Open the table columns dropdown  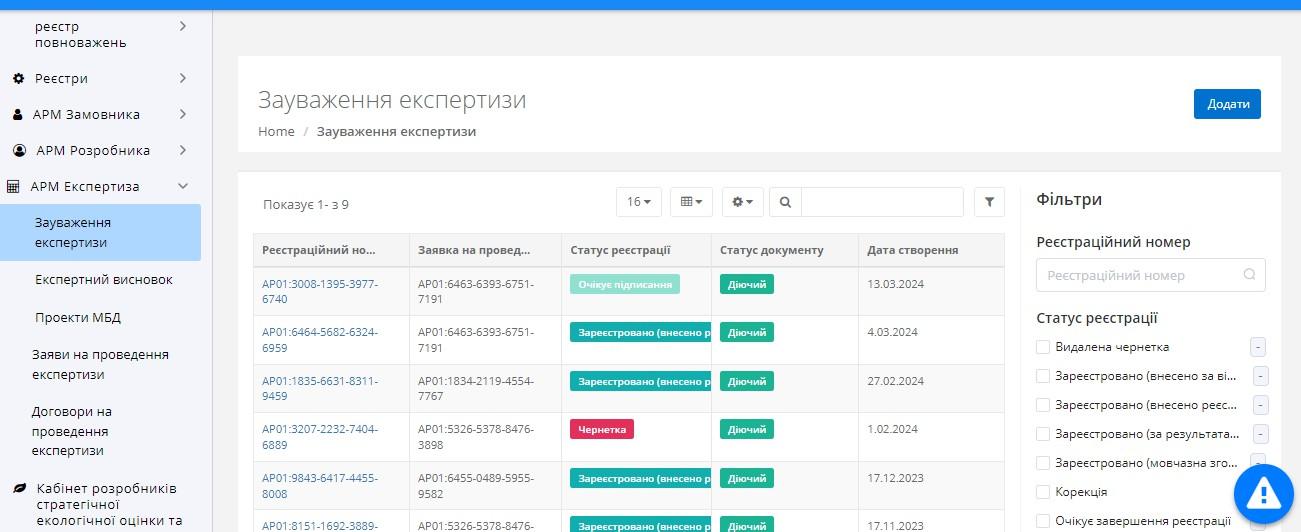691,202
